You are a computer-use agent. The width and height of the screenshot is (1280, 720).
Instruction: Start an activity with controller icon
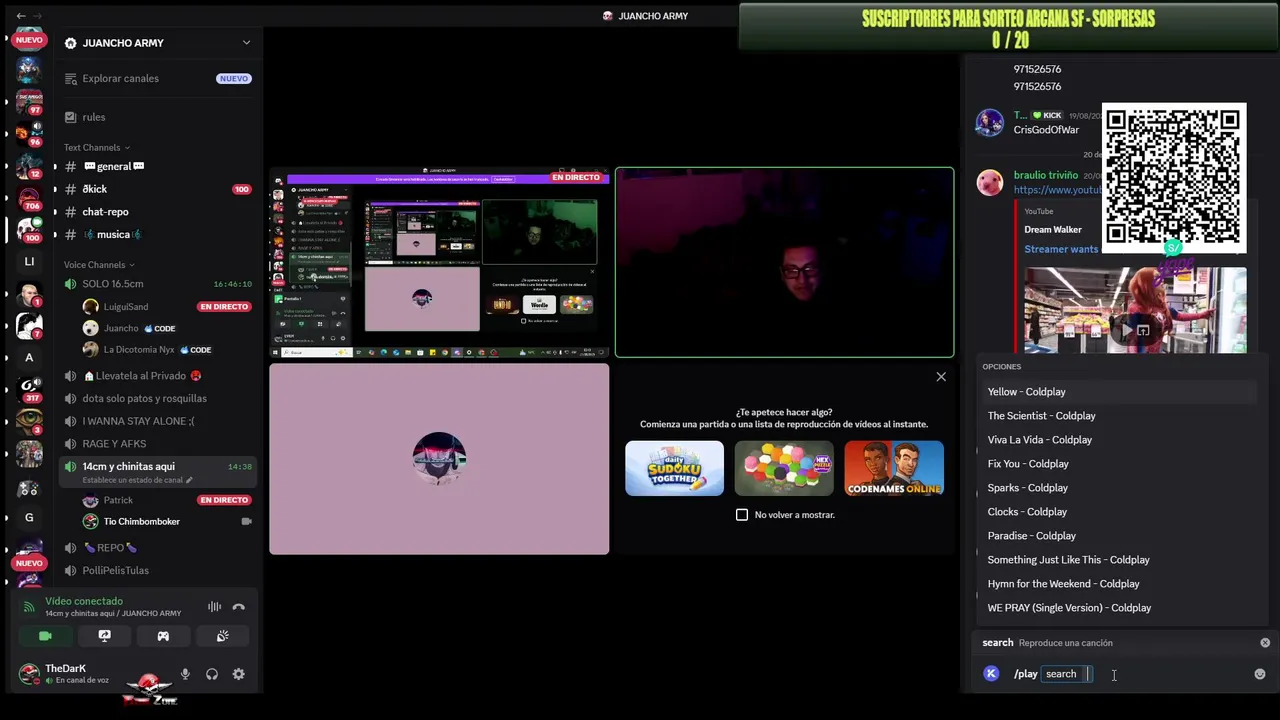163,636
